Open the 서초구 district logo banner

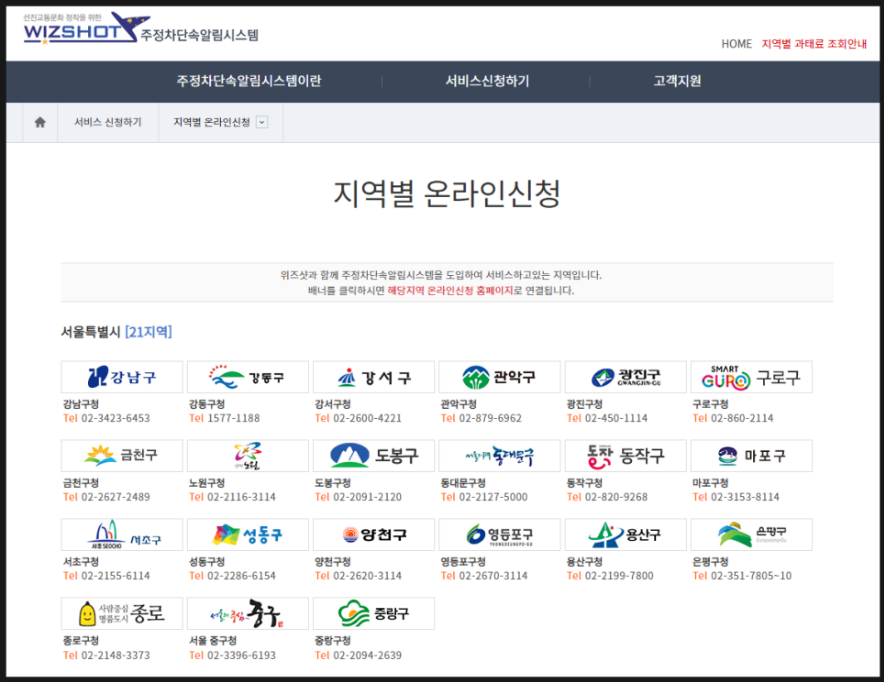122,534
